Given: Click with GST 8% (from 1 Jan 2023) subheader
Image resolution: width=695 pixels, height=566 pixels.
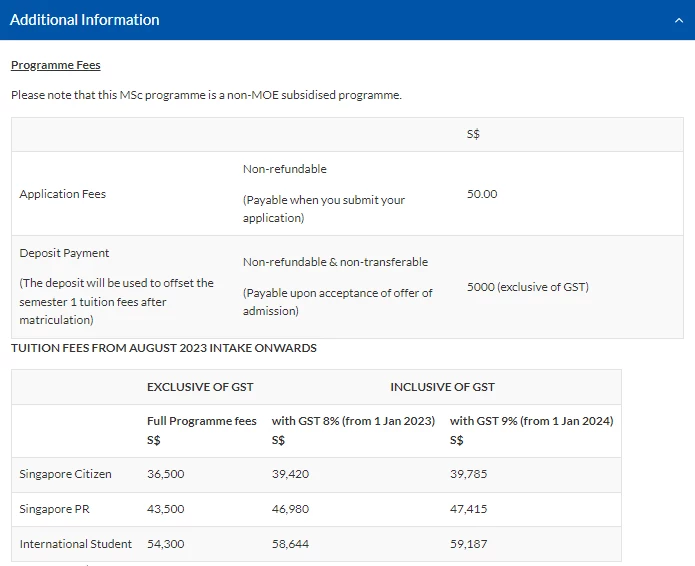Looking at the screenshot, I should [x=353, y=430].
